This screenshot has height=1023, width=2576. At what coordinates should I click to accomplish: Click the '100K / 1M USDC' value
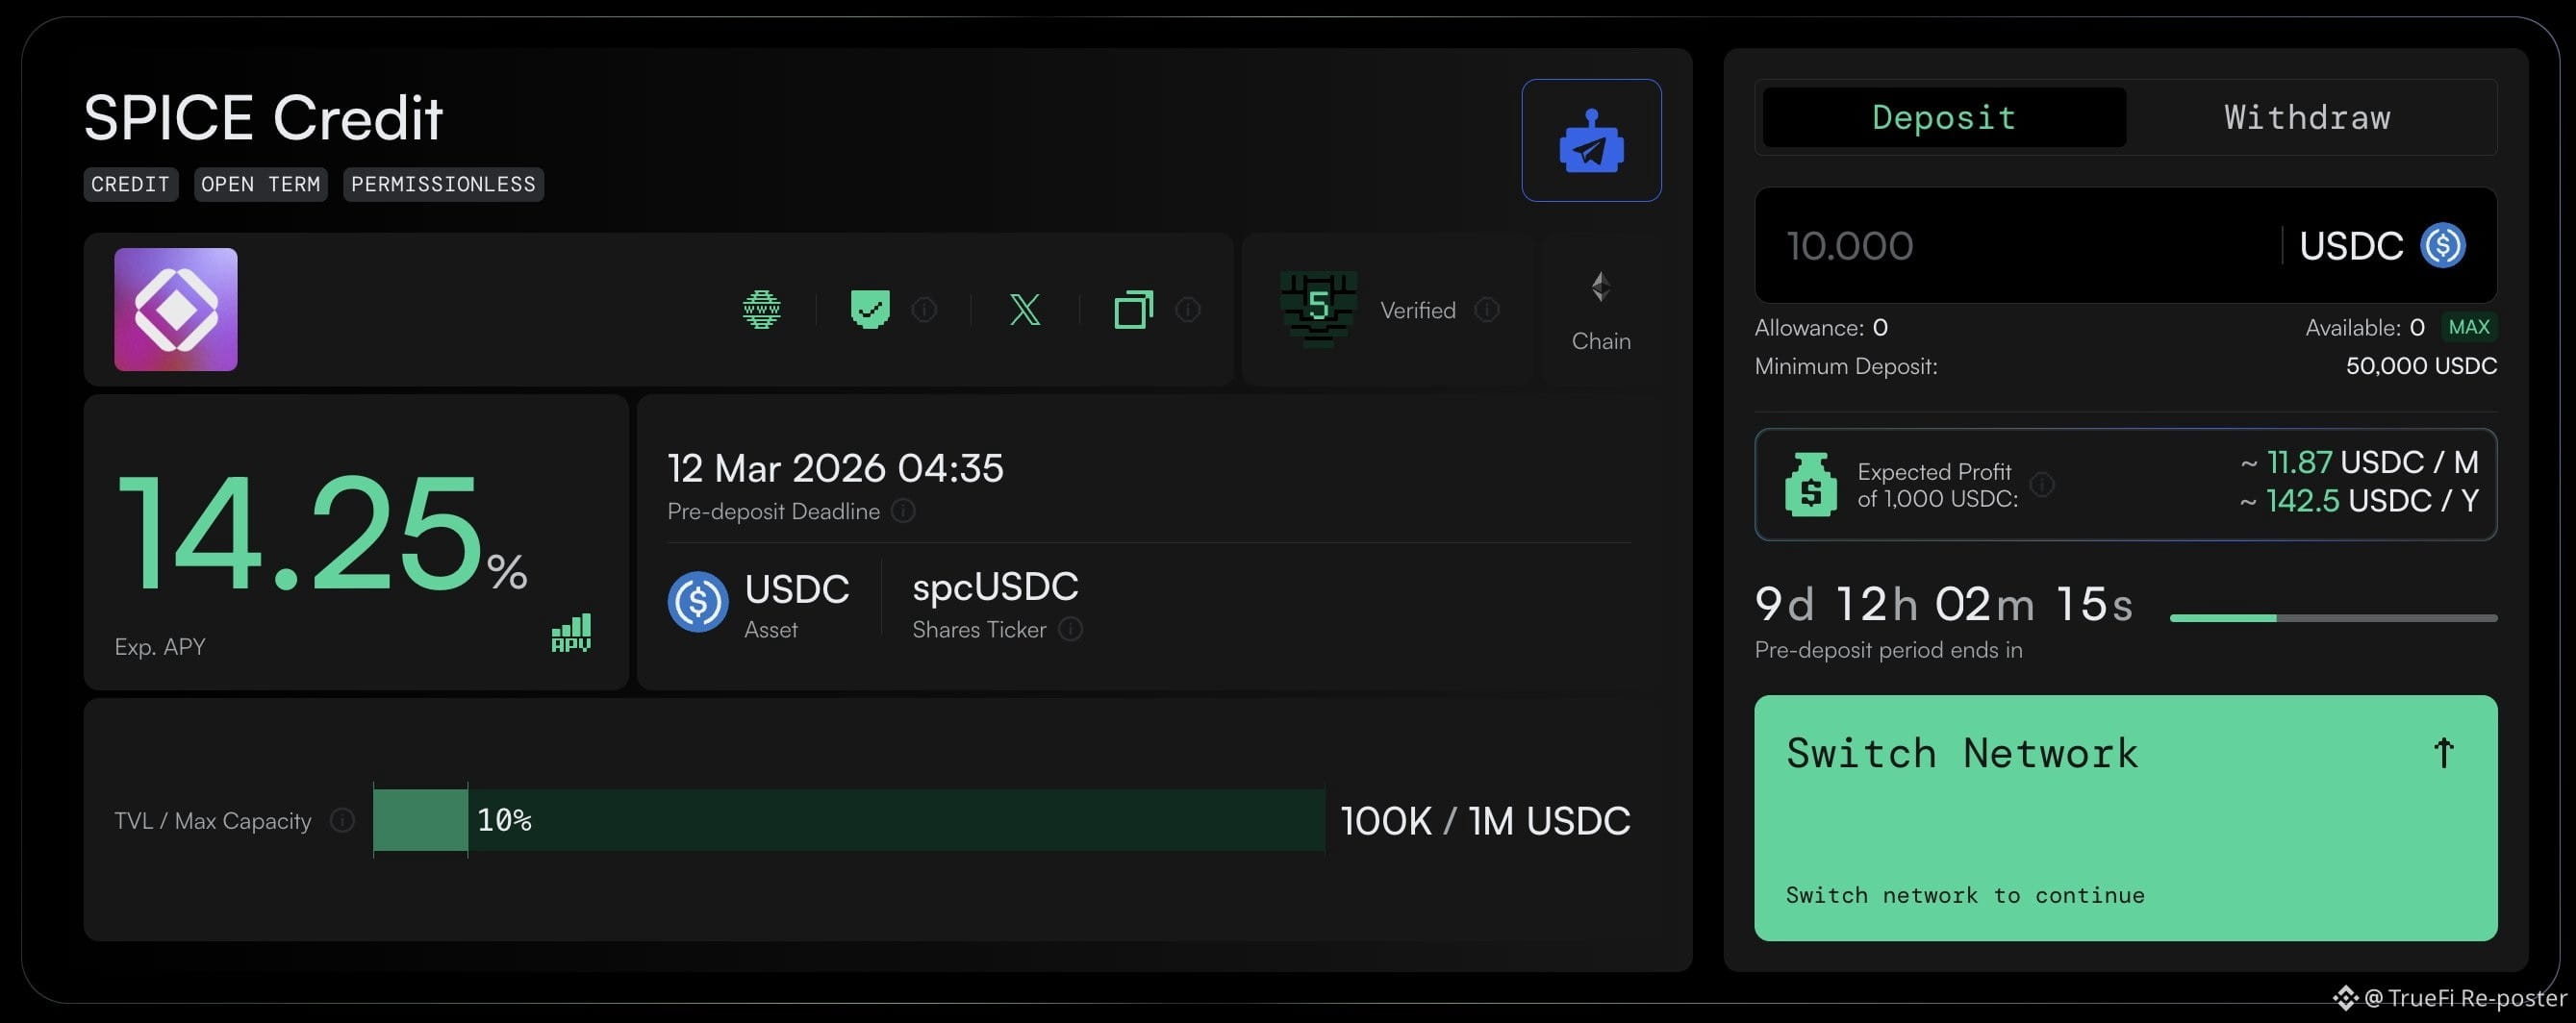pyautogui.click(x=1485, y=821)
